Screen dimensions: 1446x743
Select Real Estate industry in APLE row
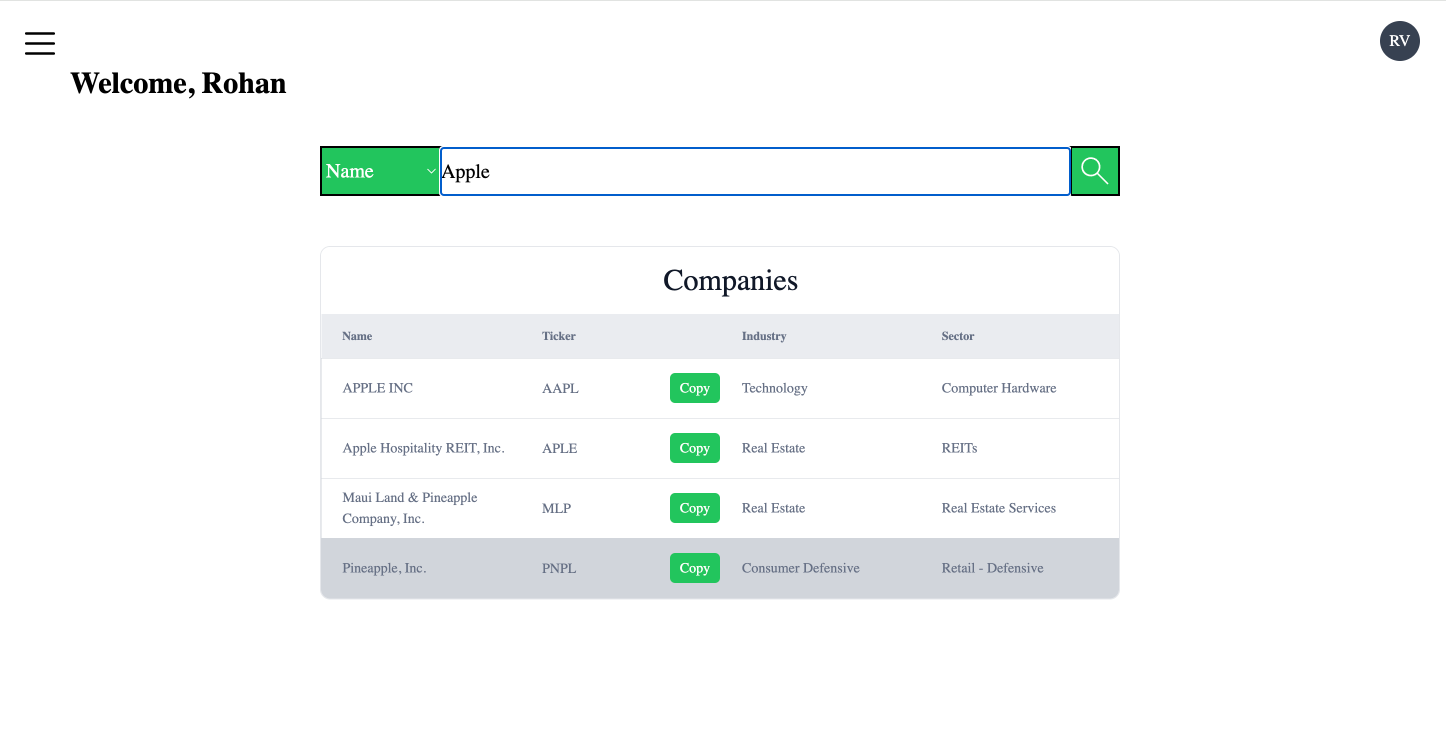(773, 448)
